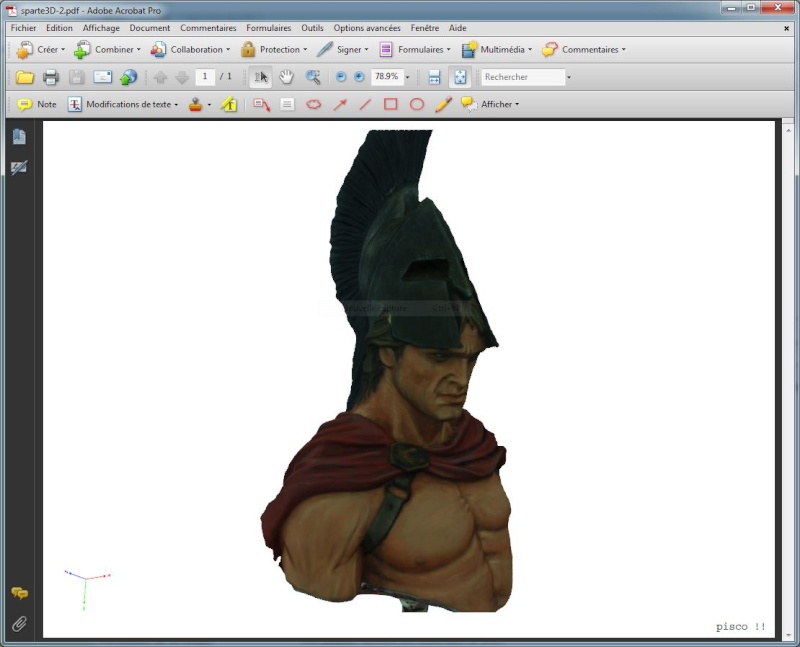Choose the Oval drawing tool
The width and height of the screenshot is (800, 647).
click(417, 105)
